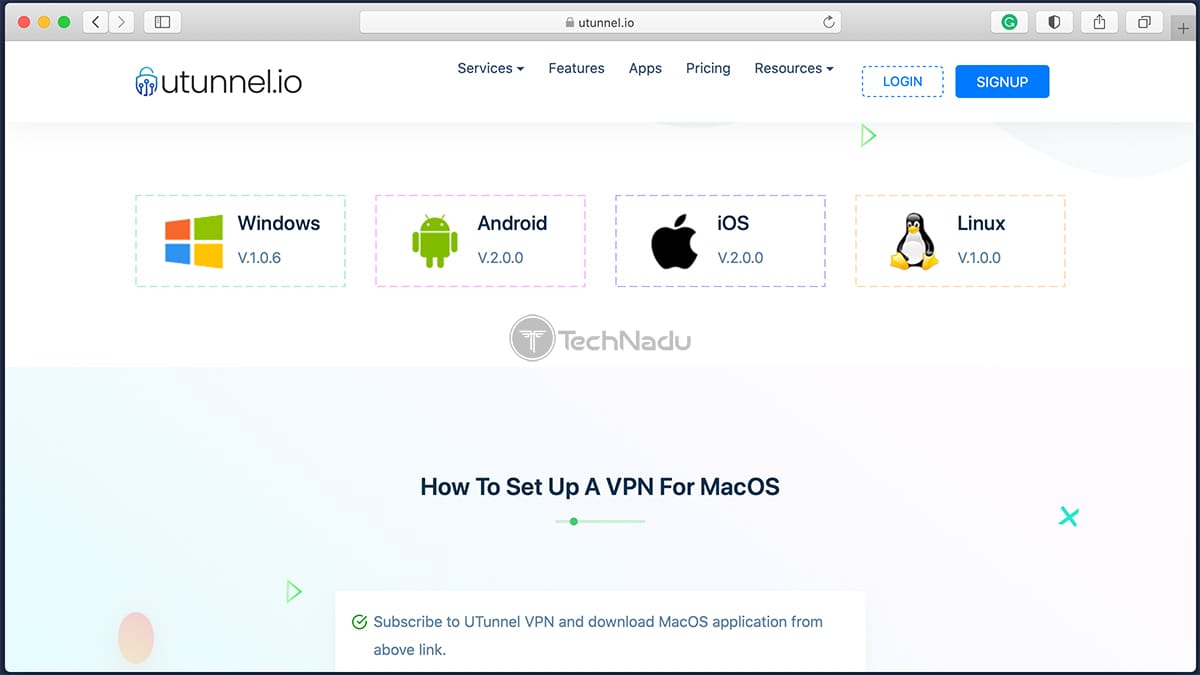Toggle the Safari sidebar button
The height and width of the screenshot is (675, 1200).
162,21
